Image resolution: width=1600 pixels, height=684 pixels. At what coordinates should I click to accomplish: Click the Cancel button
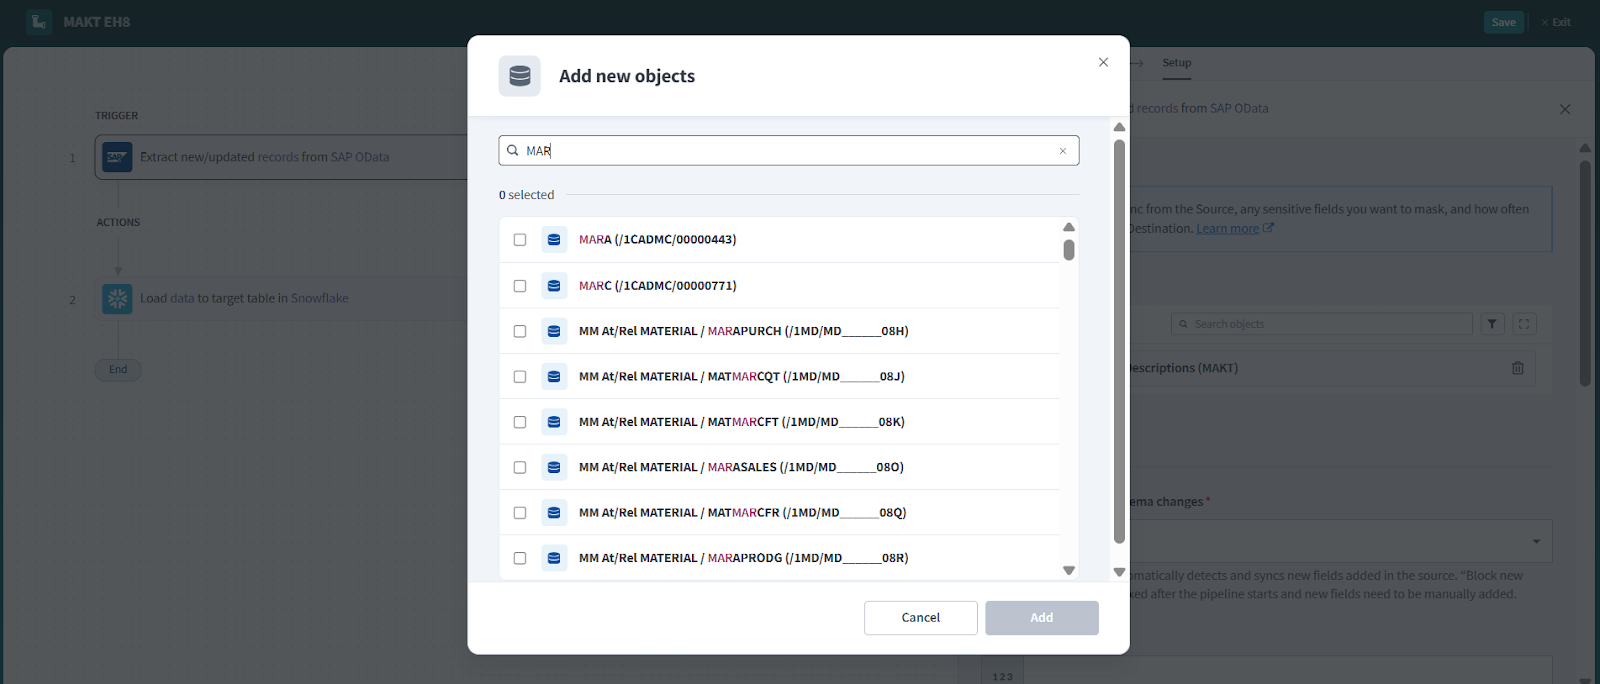[x=921, y=618]
